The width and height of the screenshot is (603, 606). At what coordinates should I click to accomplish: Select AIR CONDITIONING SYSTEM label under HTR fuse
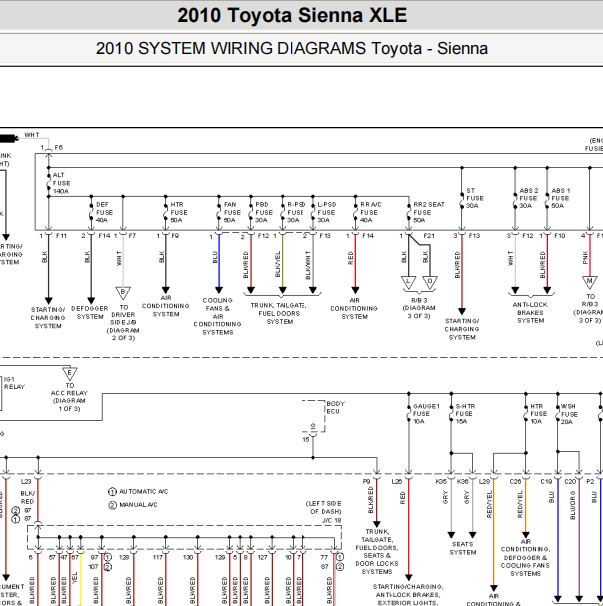pyautogui.click(x=165, y=306)
